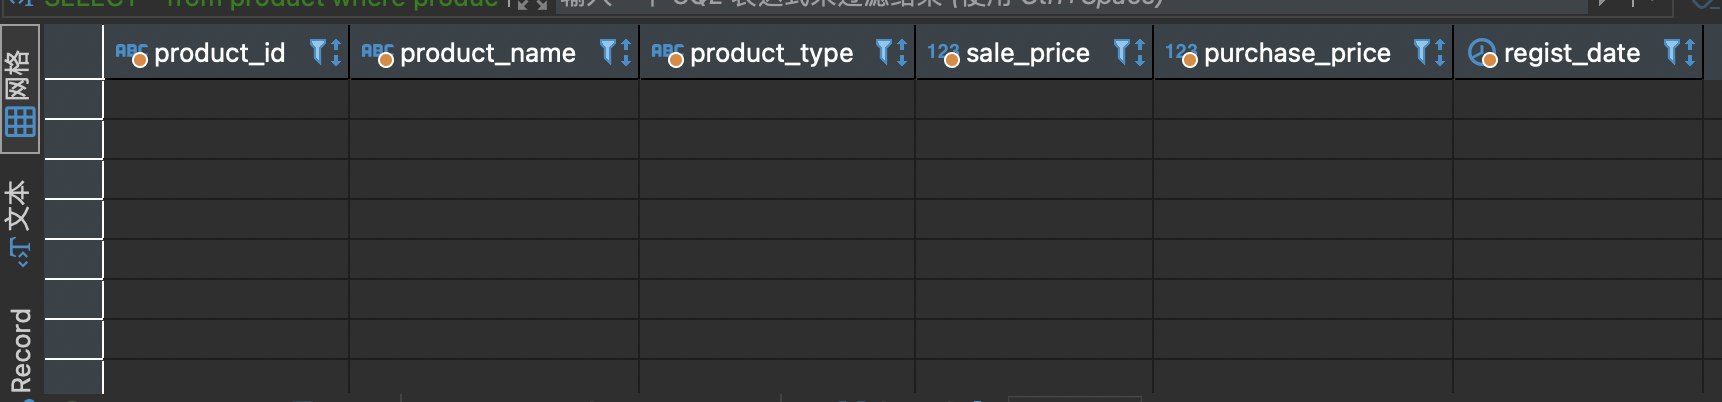This screenshot has width=1722, height=402.
Task: Open the filter funnel for purchase_price
Action: (x=1422, y=51)
